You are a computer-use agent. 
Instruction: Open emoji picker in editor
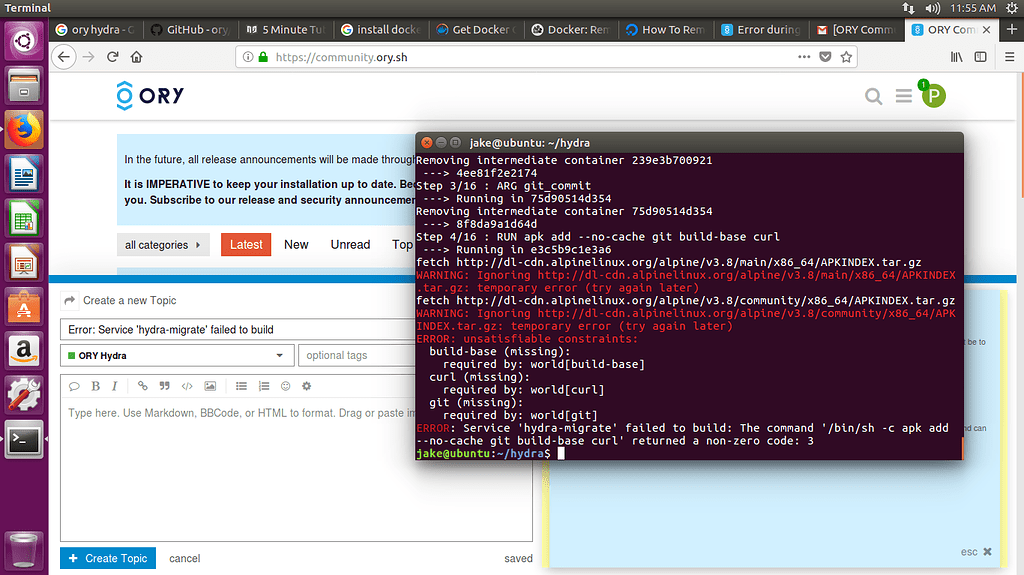click(285, 386)
